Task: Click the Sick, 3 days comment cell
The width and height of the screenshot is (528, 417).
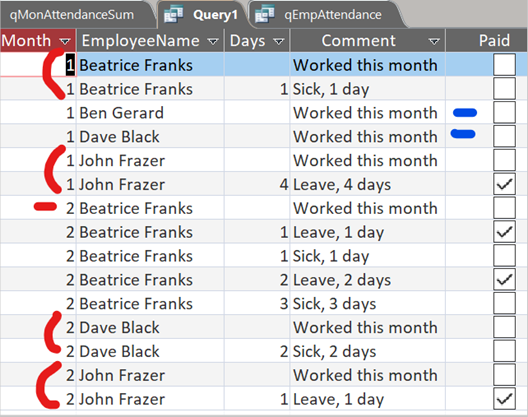Action: pyautogui.click(x=368, y=303)
